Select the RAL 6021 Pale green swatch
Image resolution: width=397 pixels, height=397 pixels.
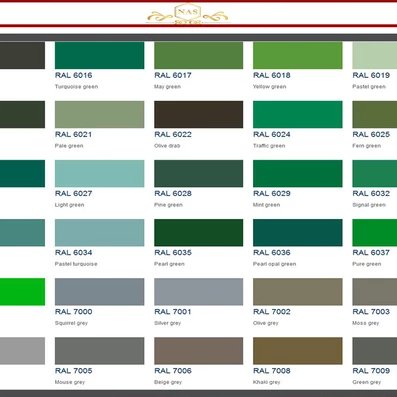99,114
